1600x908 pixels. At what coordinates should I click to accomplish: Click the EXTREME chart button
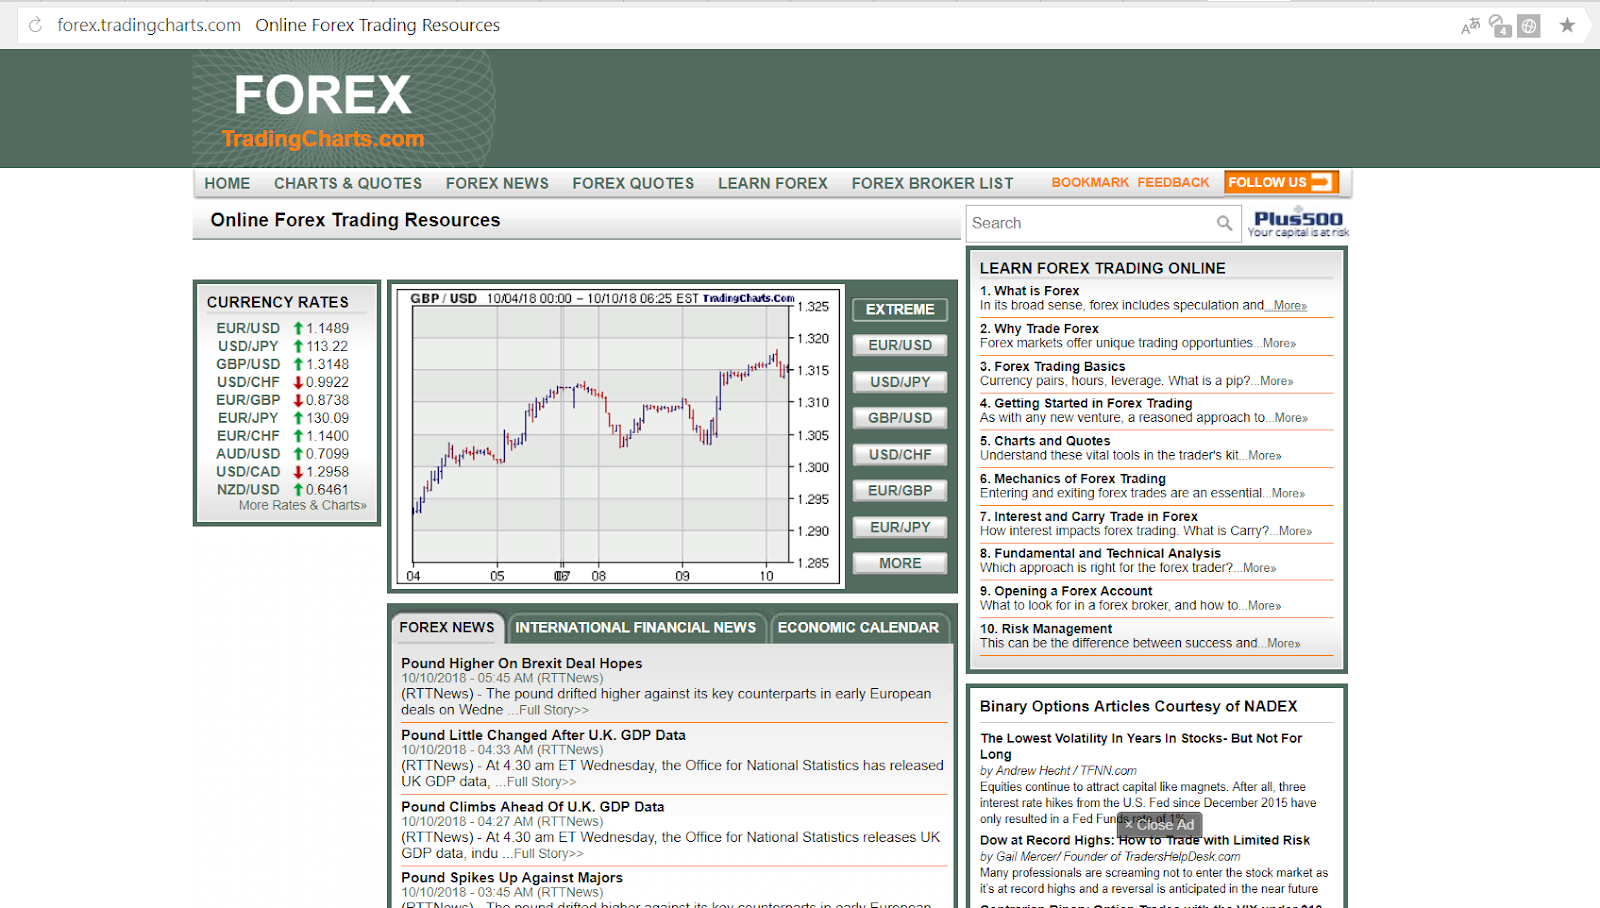click(x=899, y=309)
